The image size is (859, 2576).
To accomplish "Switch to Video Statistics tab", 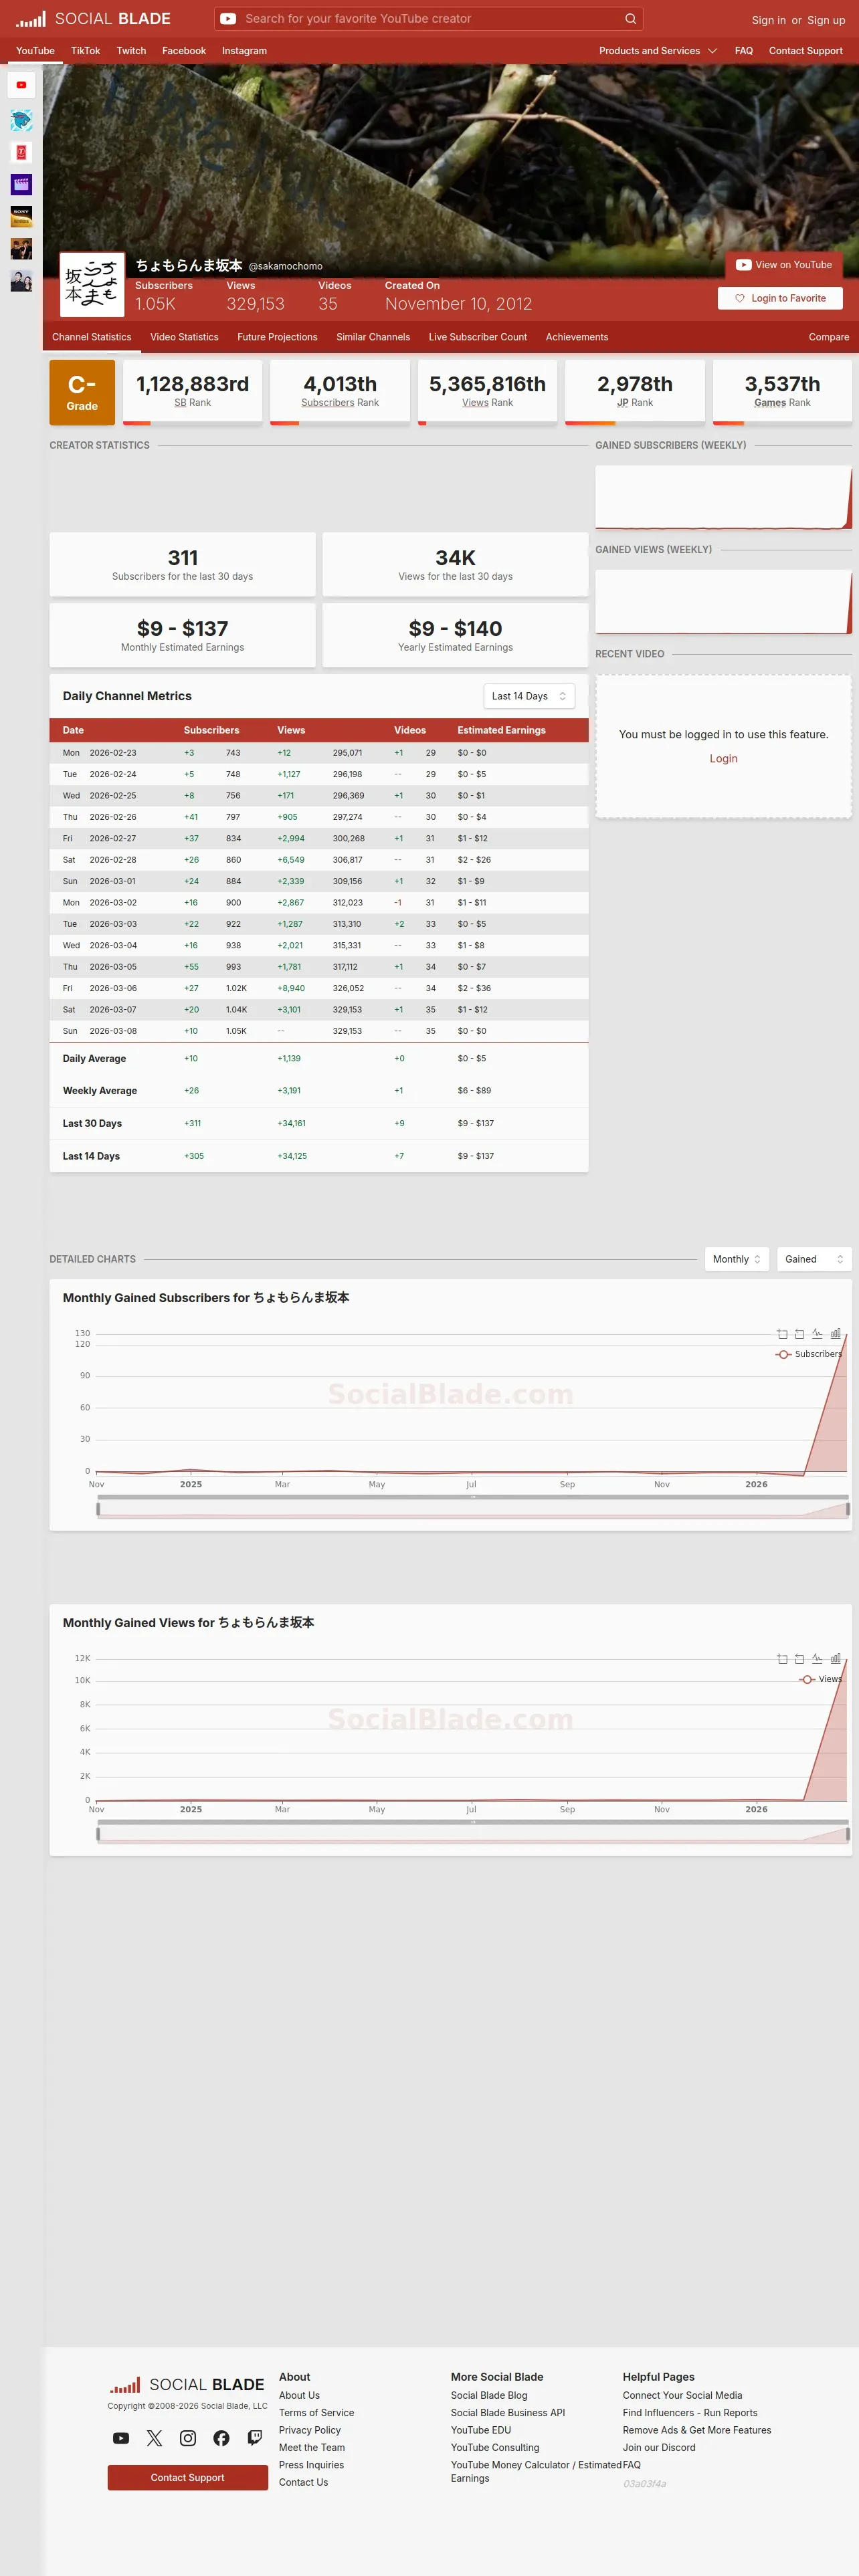I will (x=184, y=337).
